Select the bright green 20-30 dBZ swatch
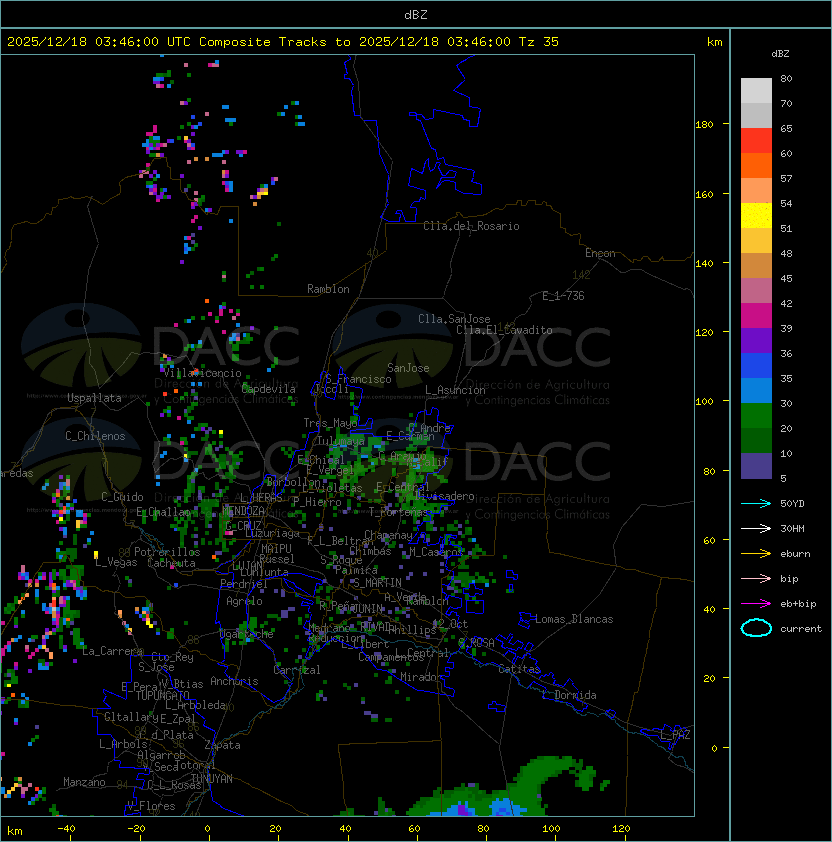The width and height of the screenshot is (832, 842). (756, 416)
